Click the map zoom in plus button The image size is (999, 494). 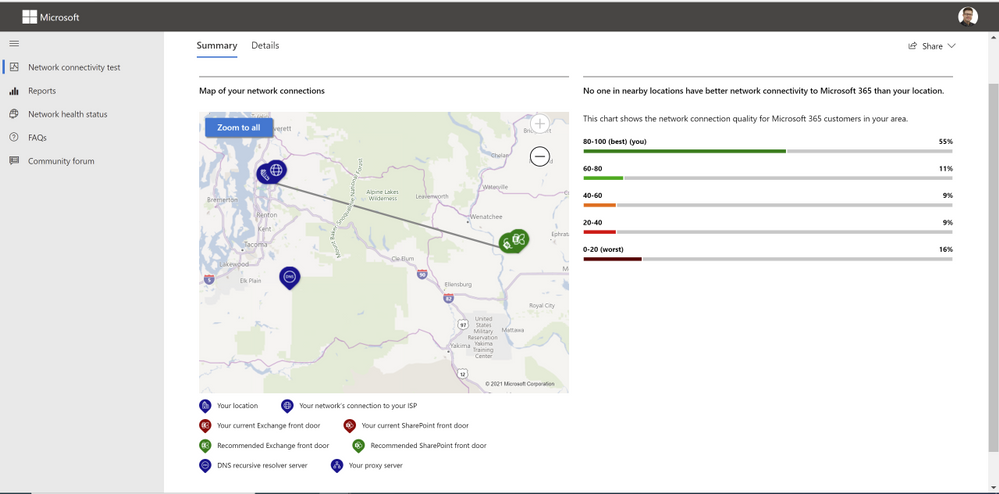tap(540, 125)
